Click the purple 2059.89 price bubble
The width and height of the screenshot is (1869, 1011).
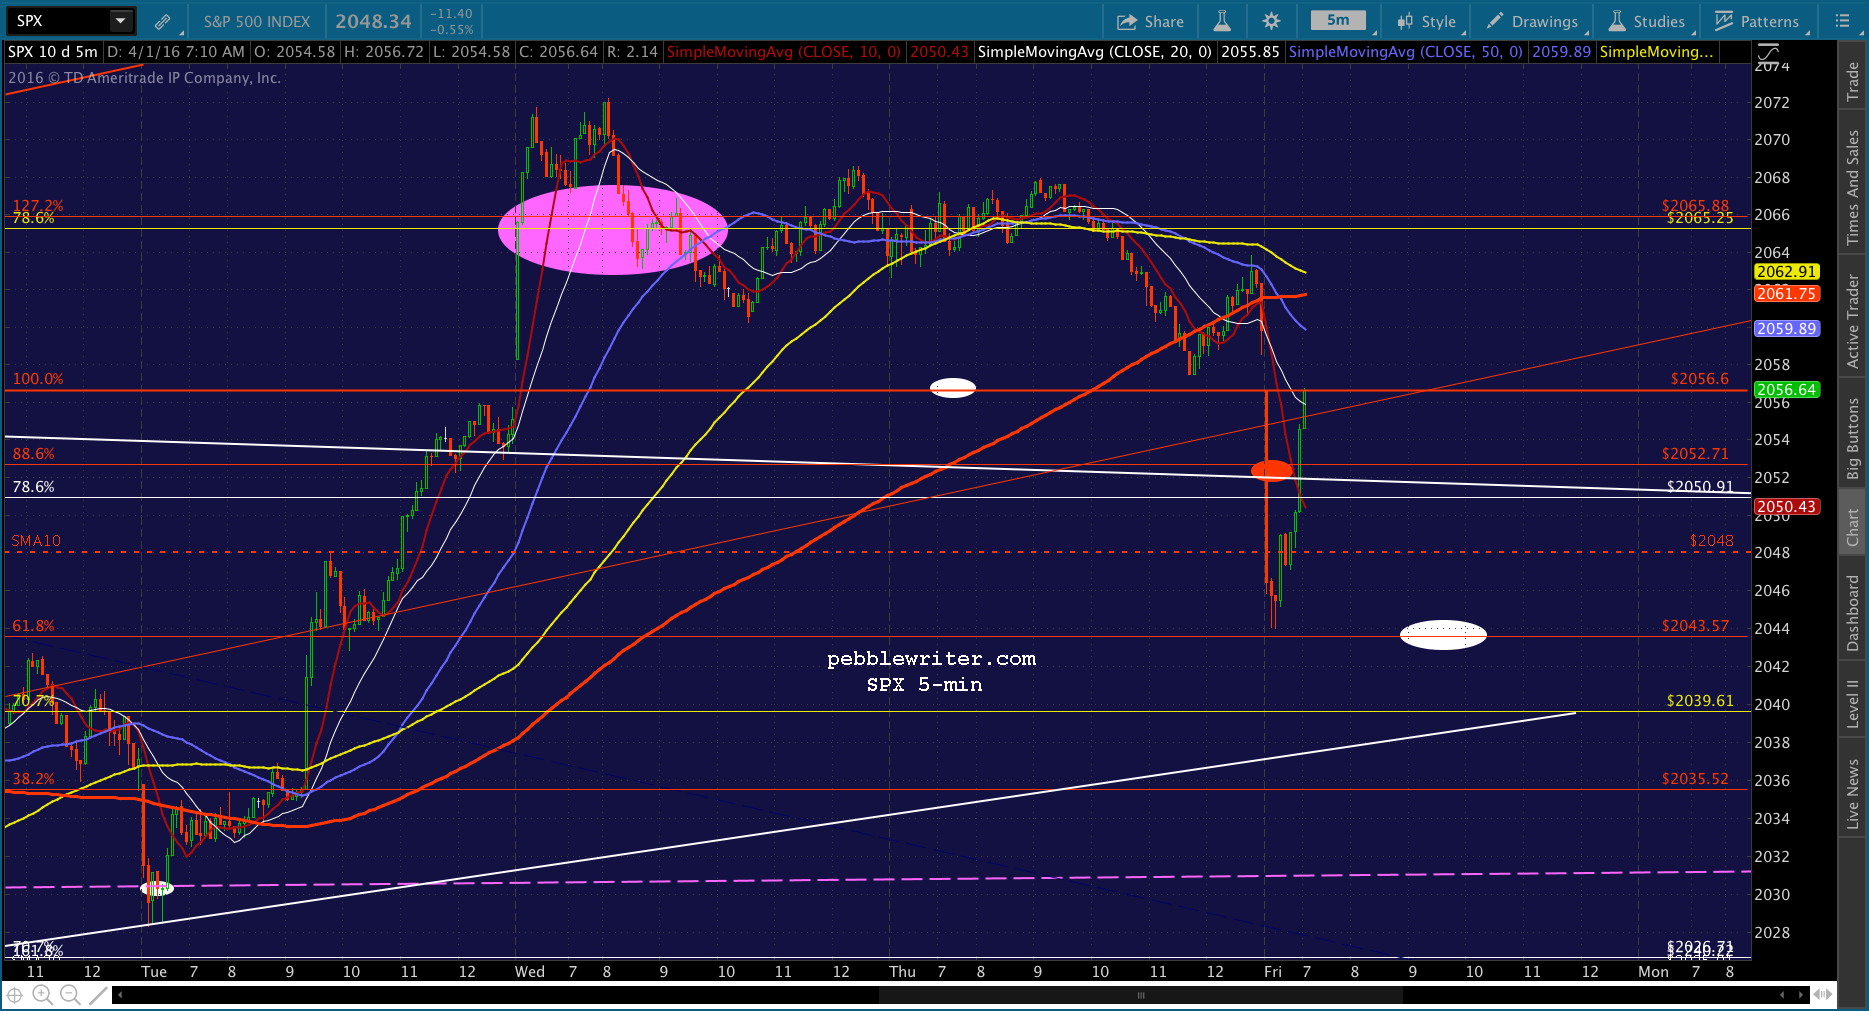pyautogui.click(x=1787, y=329)
